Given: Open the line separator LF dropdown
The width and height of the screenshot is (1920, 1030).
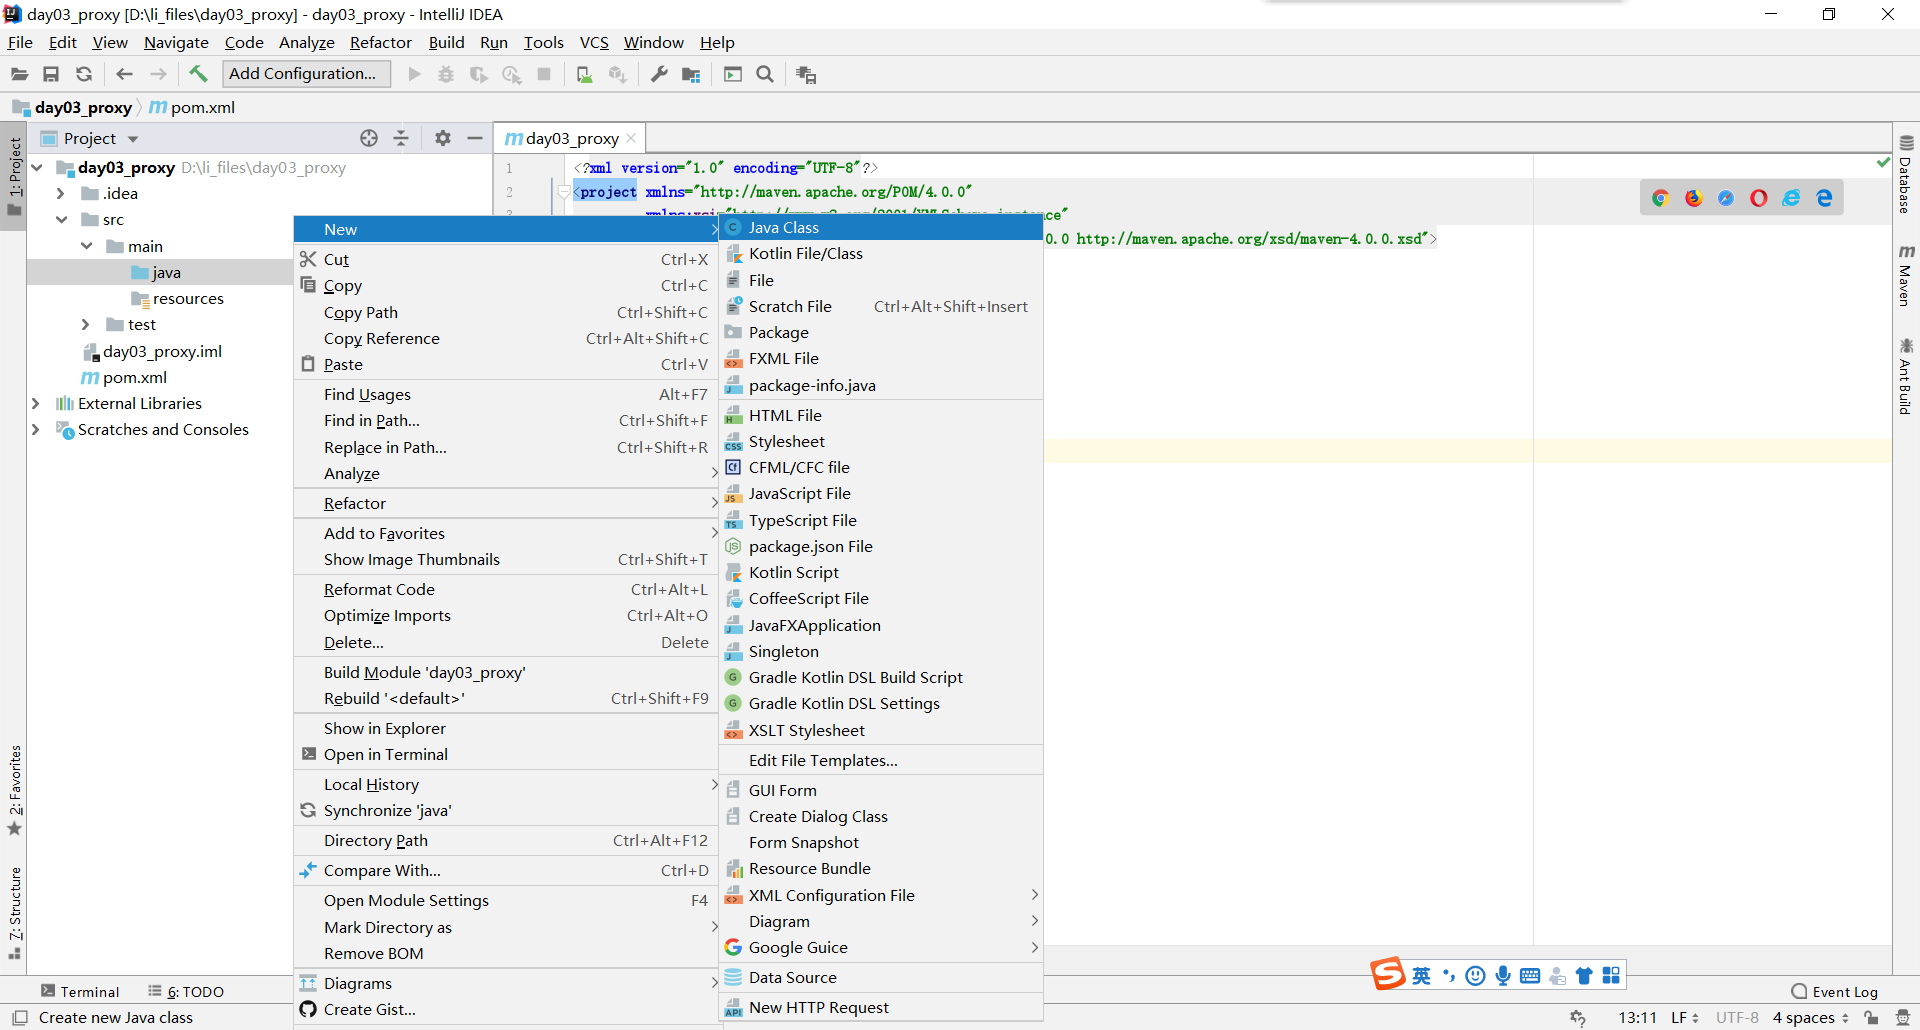Looking at the screenshot, I should pos(1684,1017).
